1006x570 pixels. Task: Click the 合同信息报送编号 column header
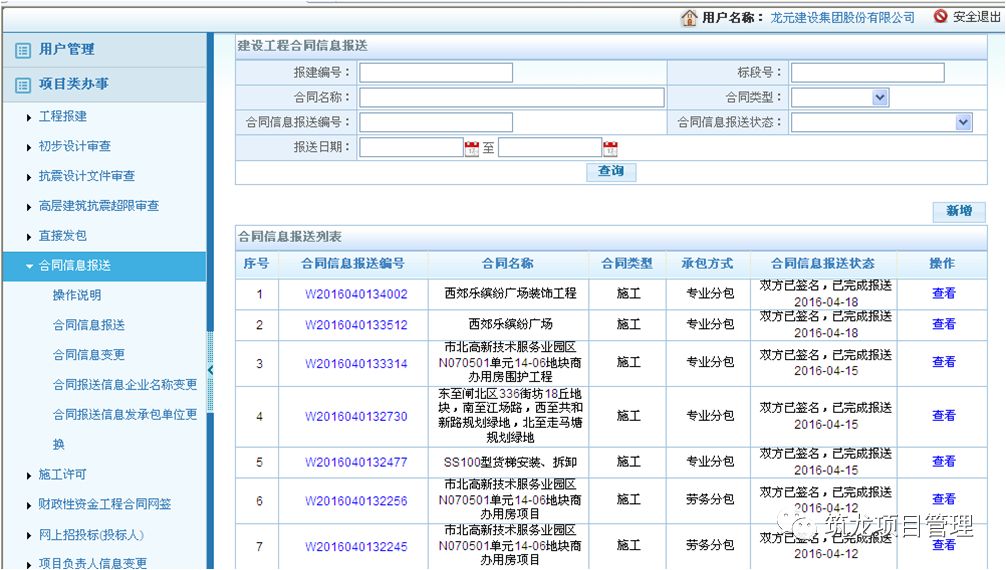coord(354,264)
